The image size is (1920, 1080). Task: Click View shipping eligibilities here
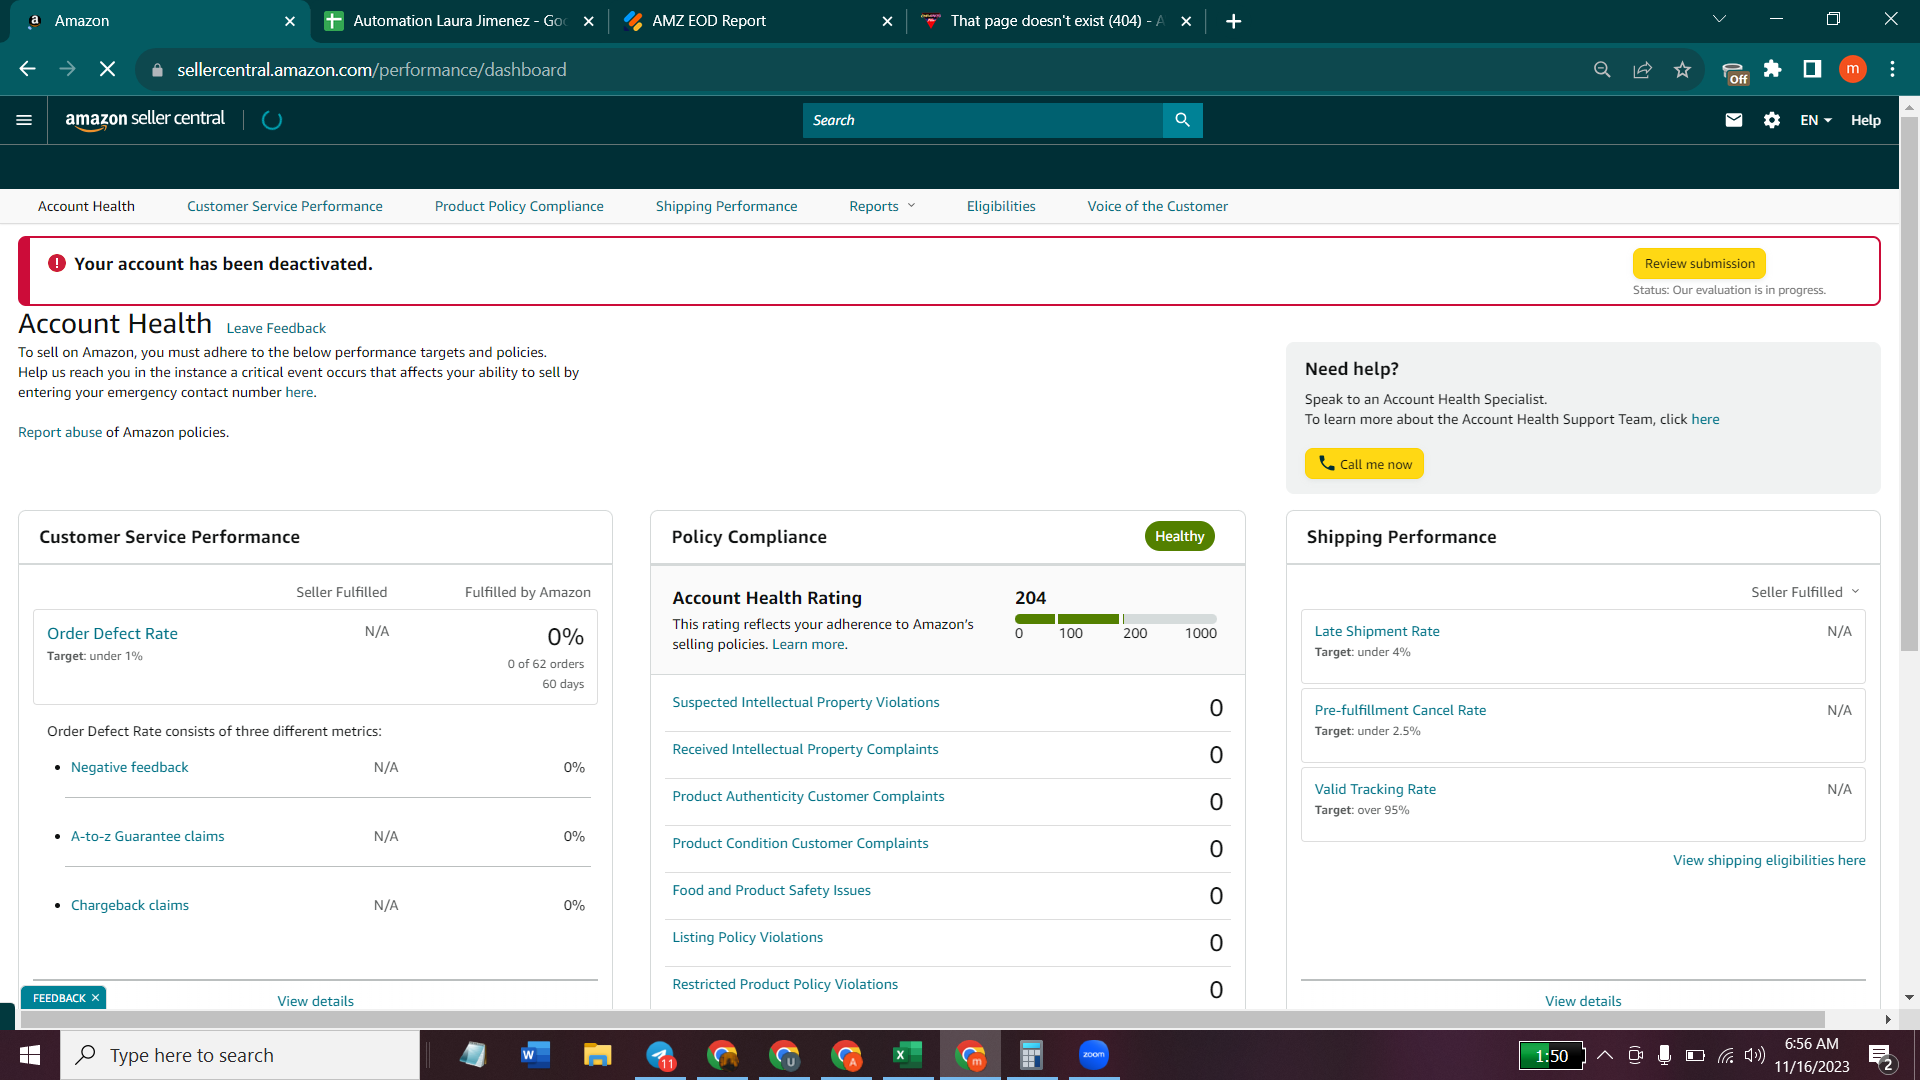point(1769,860)
